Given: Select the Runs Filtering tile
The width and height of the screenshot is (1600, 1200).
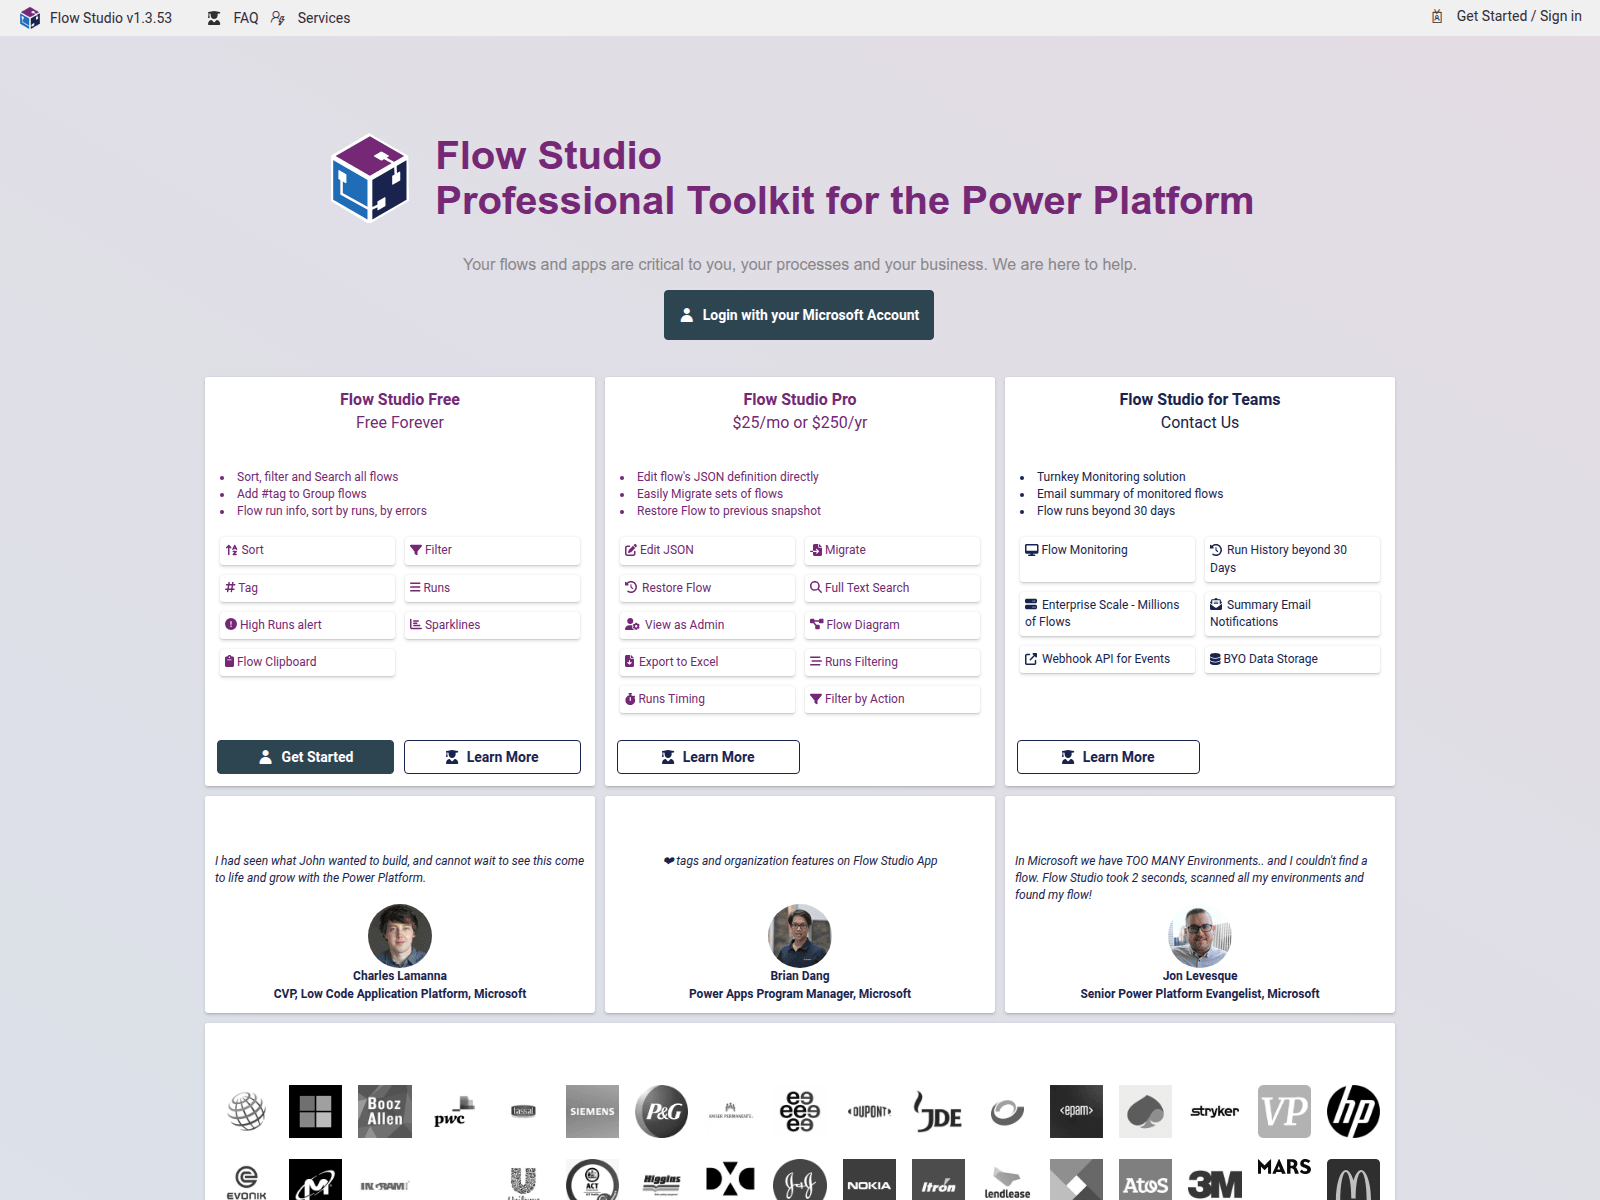Looking at the screenshot, I should click(x=892, y=662).
